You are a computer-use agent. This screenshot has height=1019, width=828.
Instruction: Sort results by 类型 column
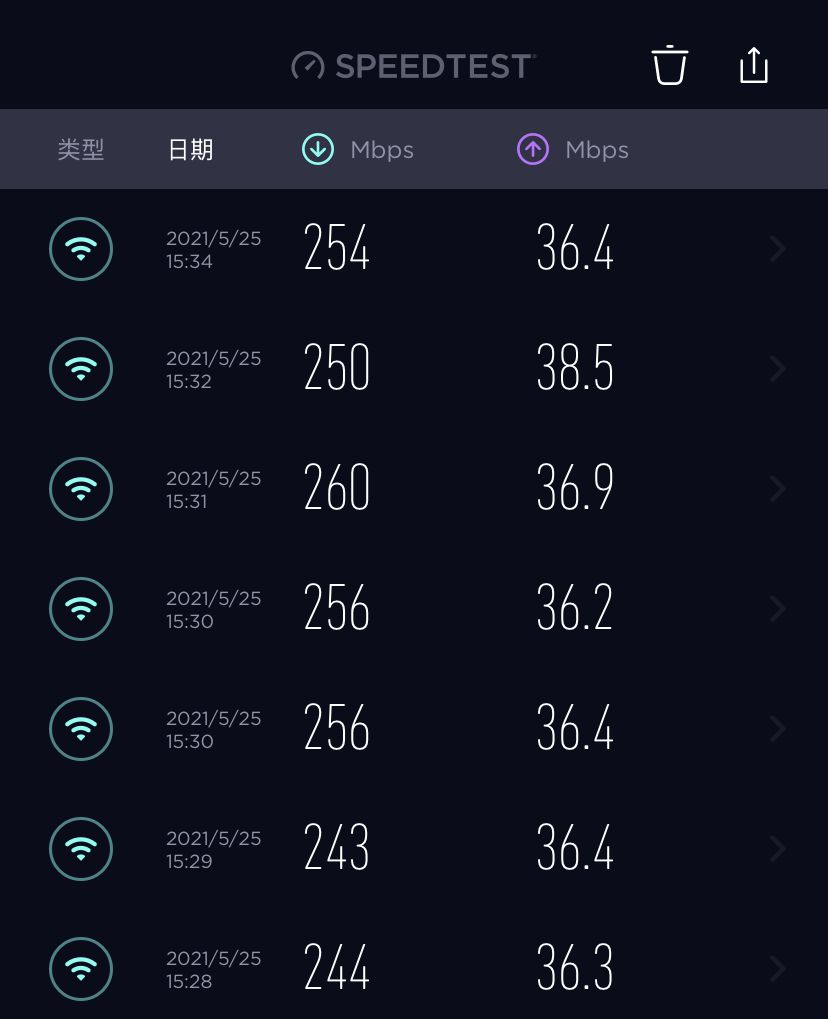pos(81,149)
